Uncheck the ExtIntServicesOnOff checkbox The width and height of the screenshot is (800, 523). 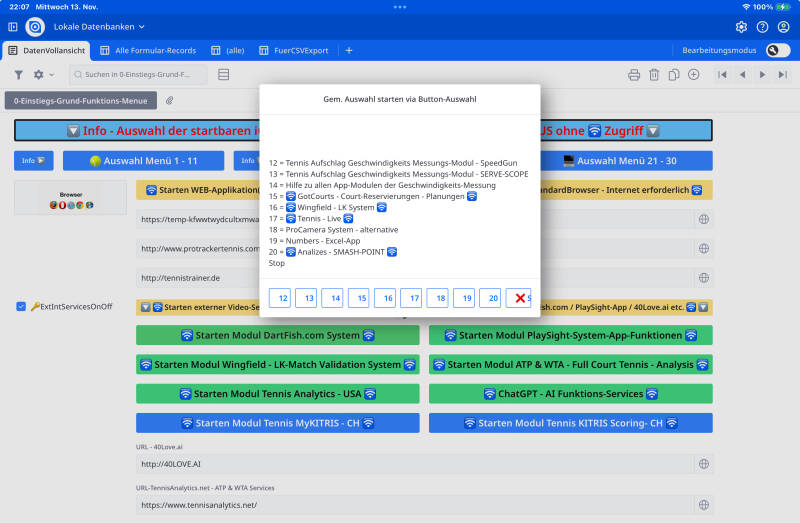[21, 306]
